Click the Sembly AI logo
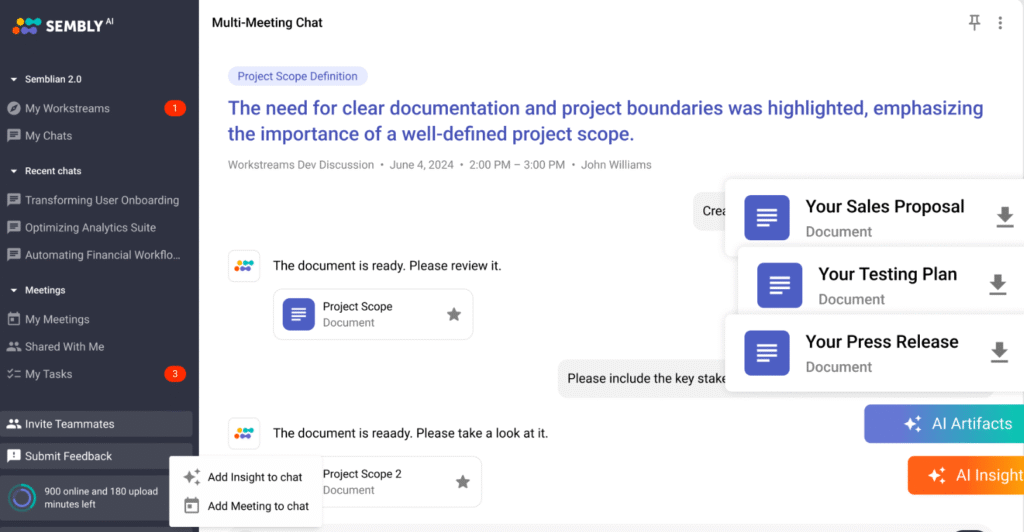1024x532 pixels. coord(63,25)
